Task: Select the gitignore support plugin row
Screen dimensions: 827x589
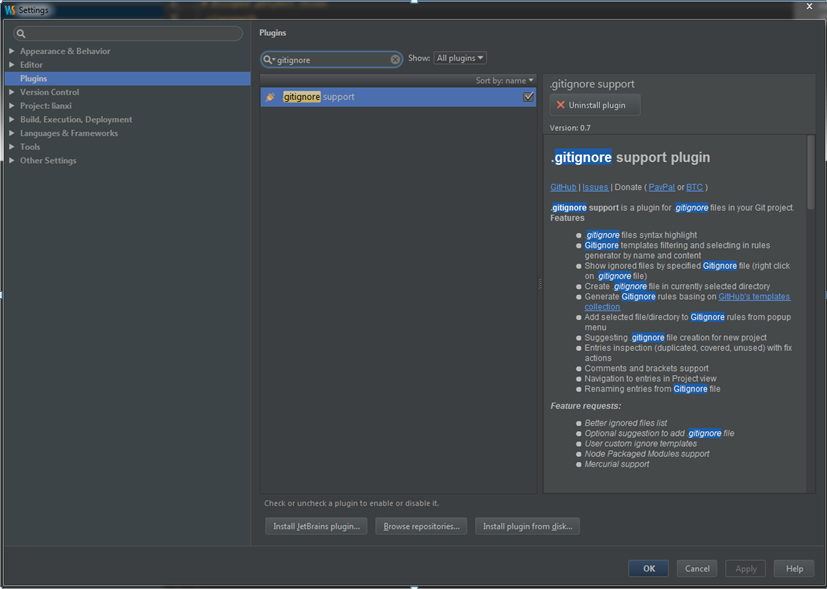Action: [x=398, y=97]
